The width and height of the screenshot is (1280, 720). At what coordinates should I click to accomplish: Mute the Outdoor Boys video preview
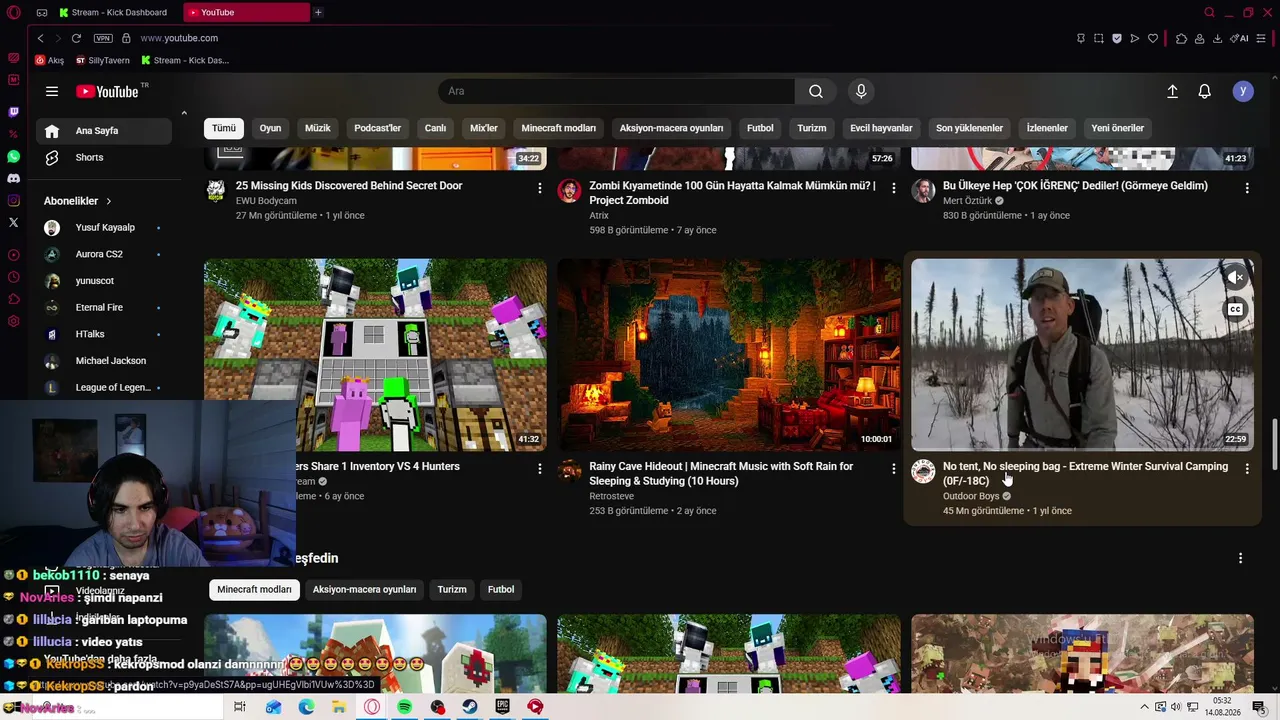coord(1236,277)
